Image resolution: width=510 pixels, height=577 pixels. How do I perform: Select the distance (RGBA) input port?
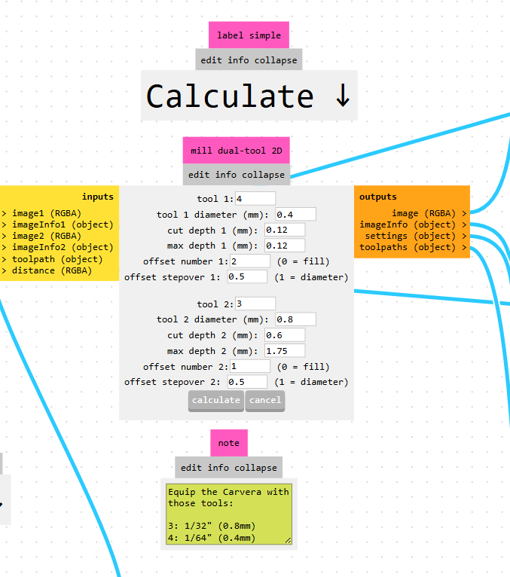pyautogui.click(x=47, y=270)
